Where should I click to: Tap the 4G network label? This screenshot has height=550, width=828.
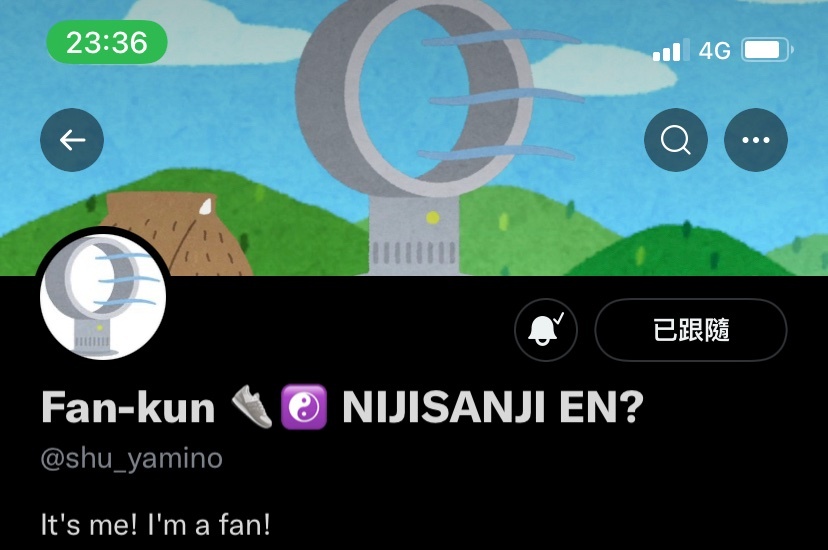pyautogui.click(x=714, y=51)
